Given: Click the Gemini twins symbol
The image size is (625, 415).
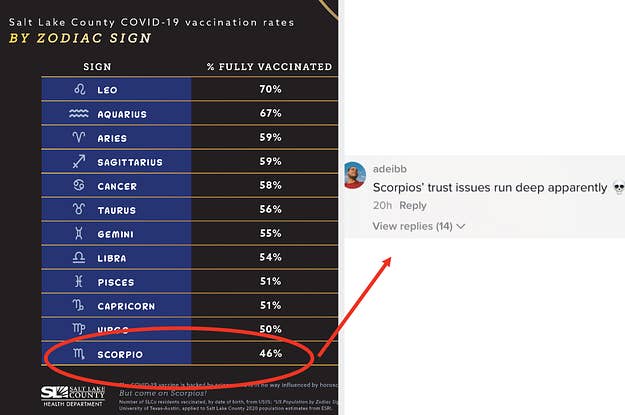Looking at the screenshot, I should 79,233.
